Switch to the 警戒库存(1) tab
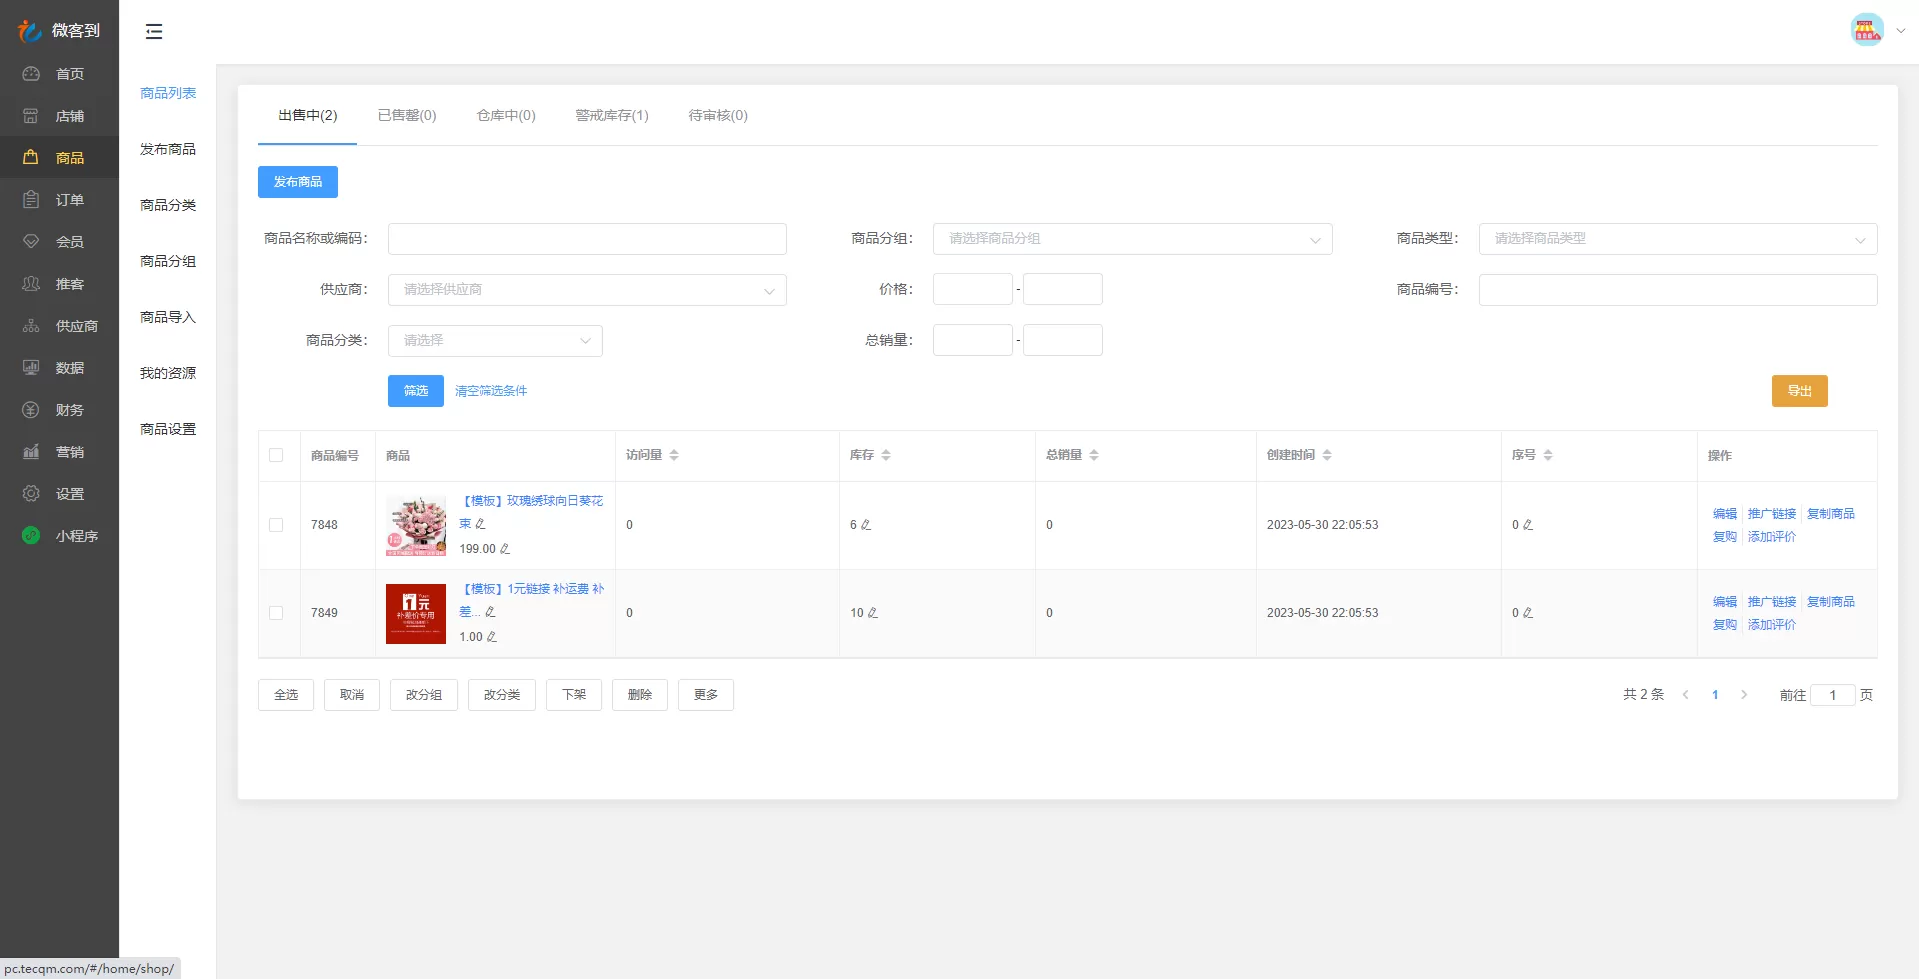Image resolution: width=1919 pixels, height=979 pixels. click(x=612, y=116)
